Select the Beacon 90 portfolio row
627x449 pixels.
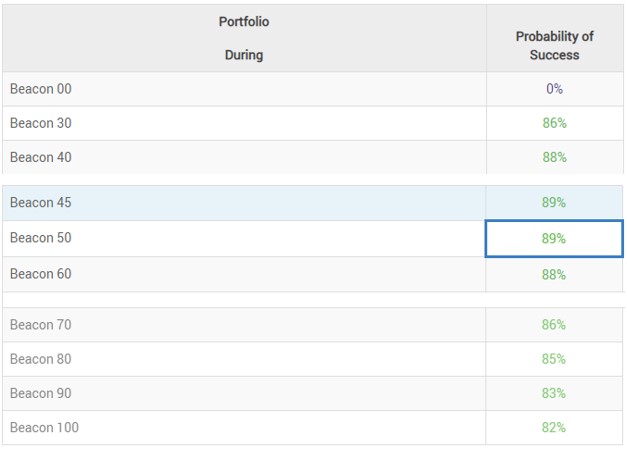point(313,393)
